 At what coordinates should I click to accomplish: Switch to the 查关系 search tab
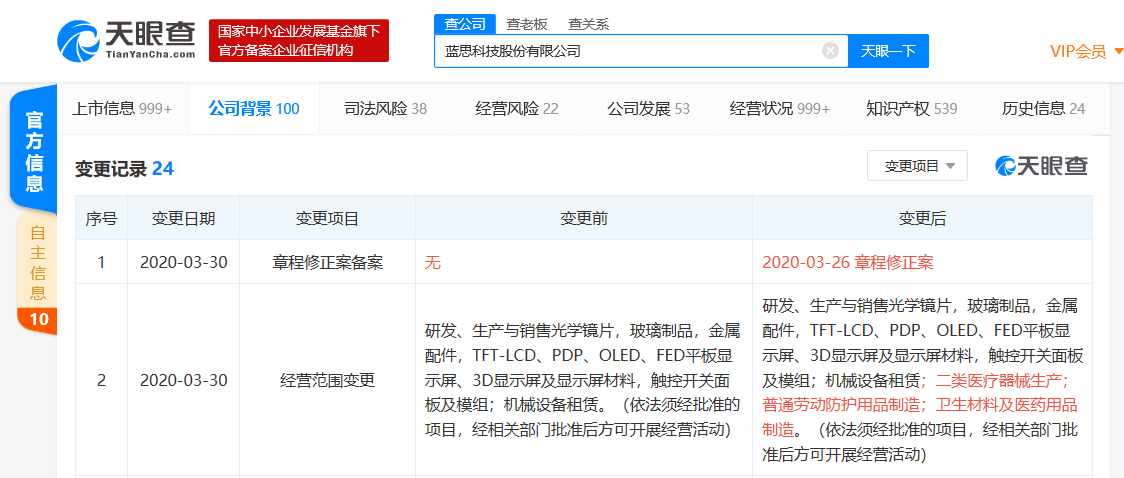tap(589, 24)
